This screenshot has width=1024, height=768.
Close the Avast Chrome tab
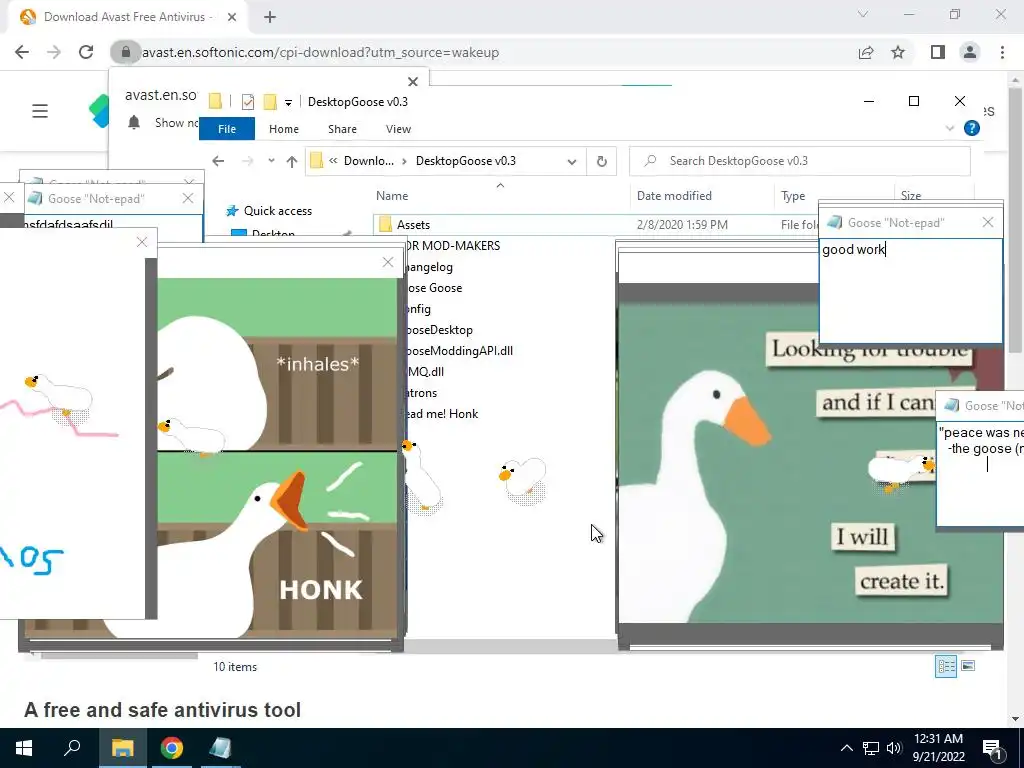(232, 17)
